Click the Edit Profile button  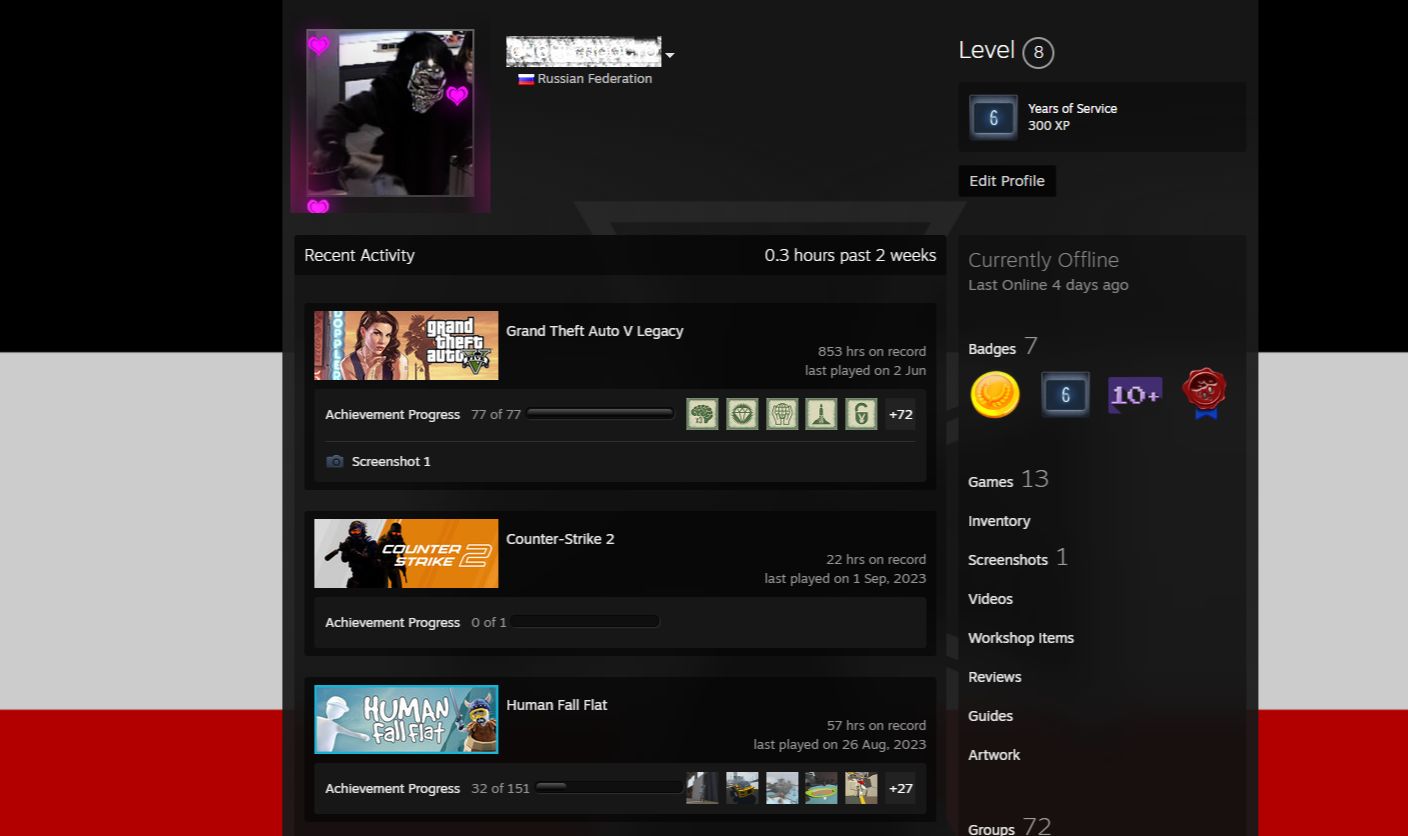pos(1007,181)
